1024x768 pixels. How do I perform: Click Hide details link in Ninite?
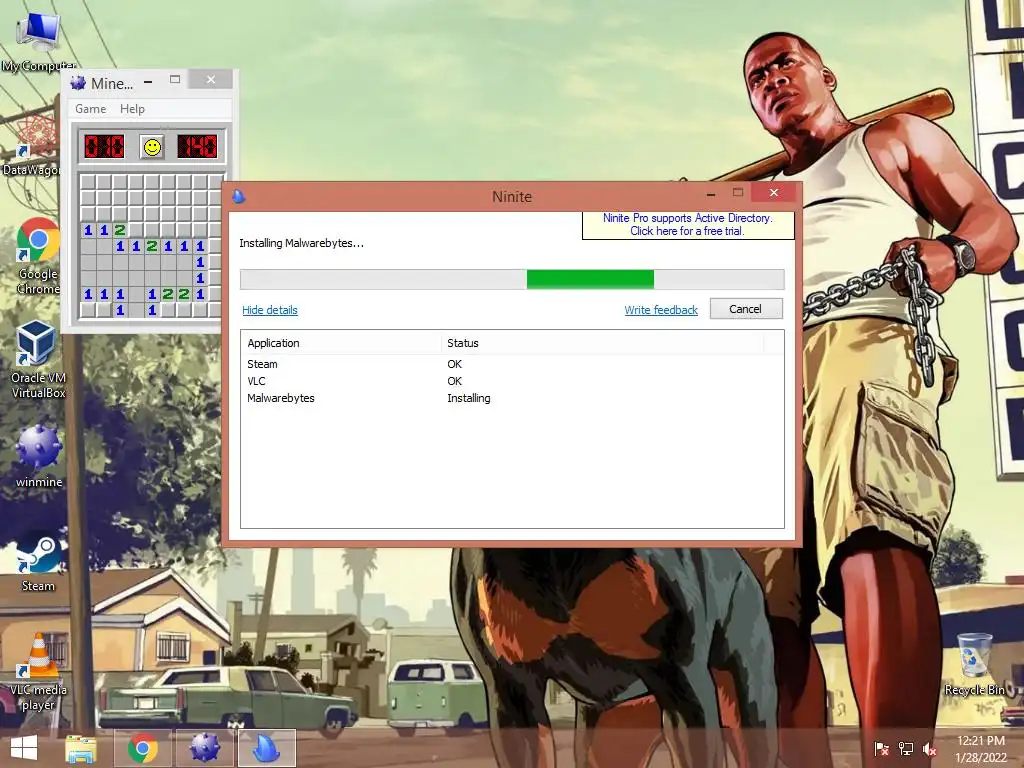tap(270, 310)
